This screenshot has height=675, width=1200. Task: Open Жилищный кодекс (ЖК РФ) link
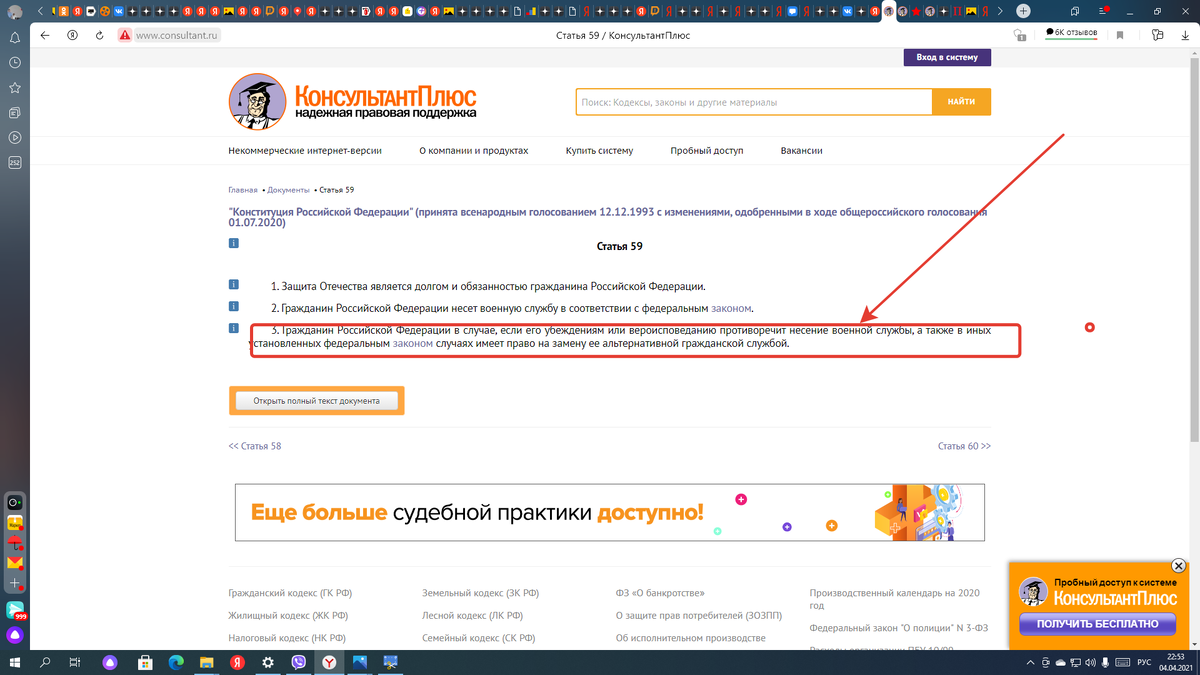tap(288, 616)
